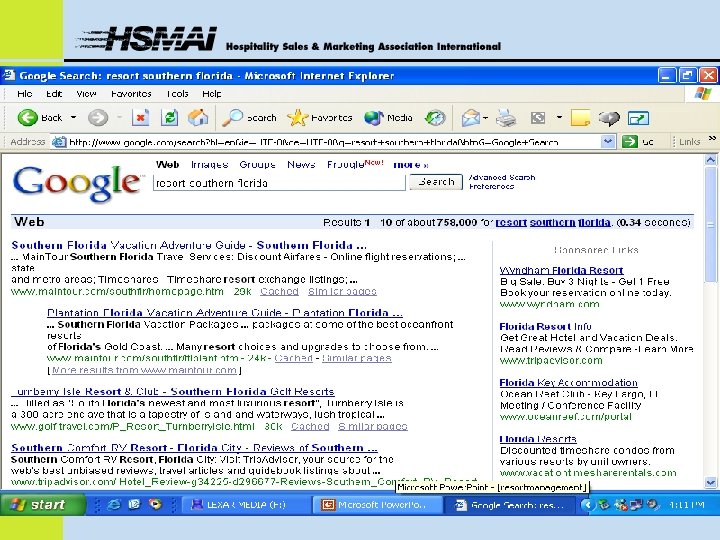The width and height of the screenshot is (720, 540).
Task: Click the Discuss speech bubble icon
Action: 609,118
